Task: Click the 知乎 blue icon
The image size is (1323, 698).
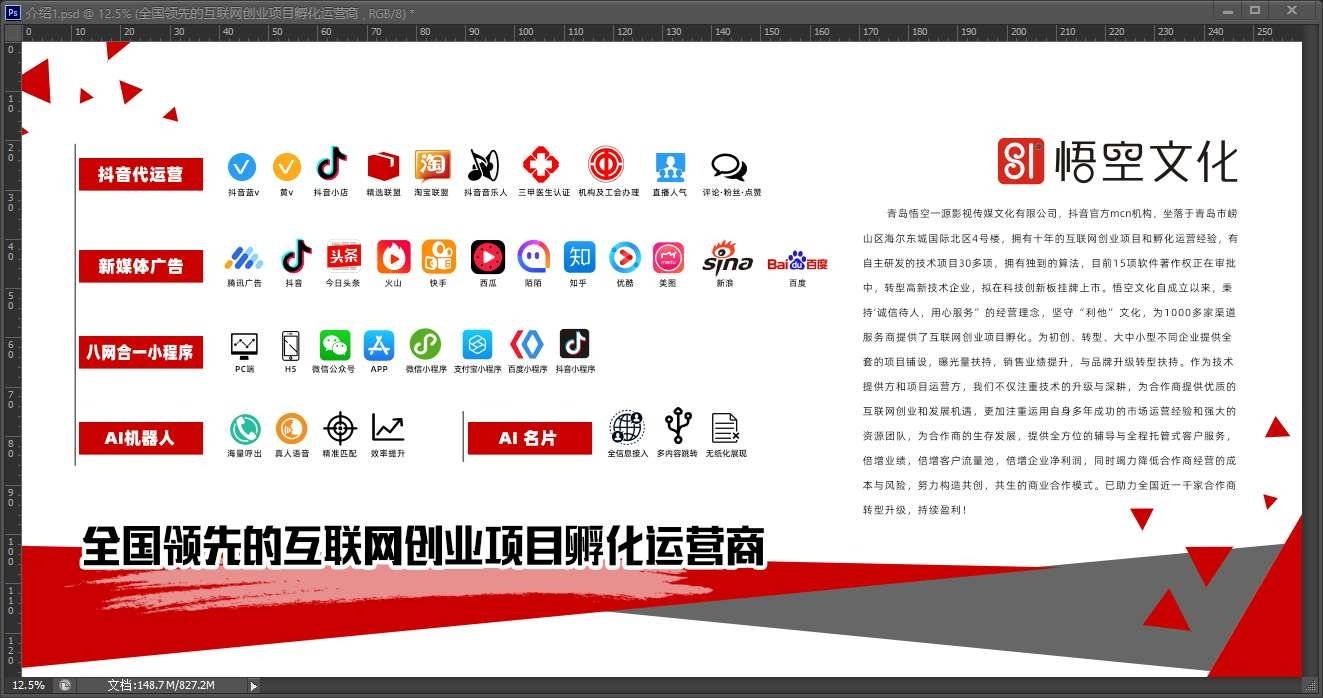Action: point(579,257)
